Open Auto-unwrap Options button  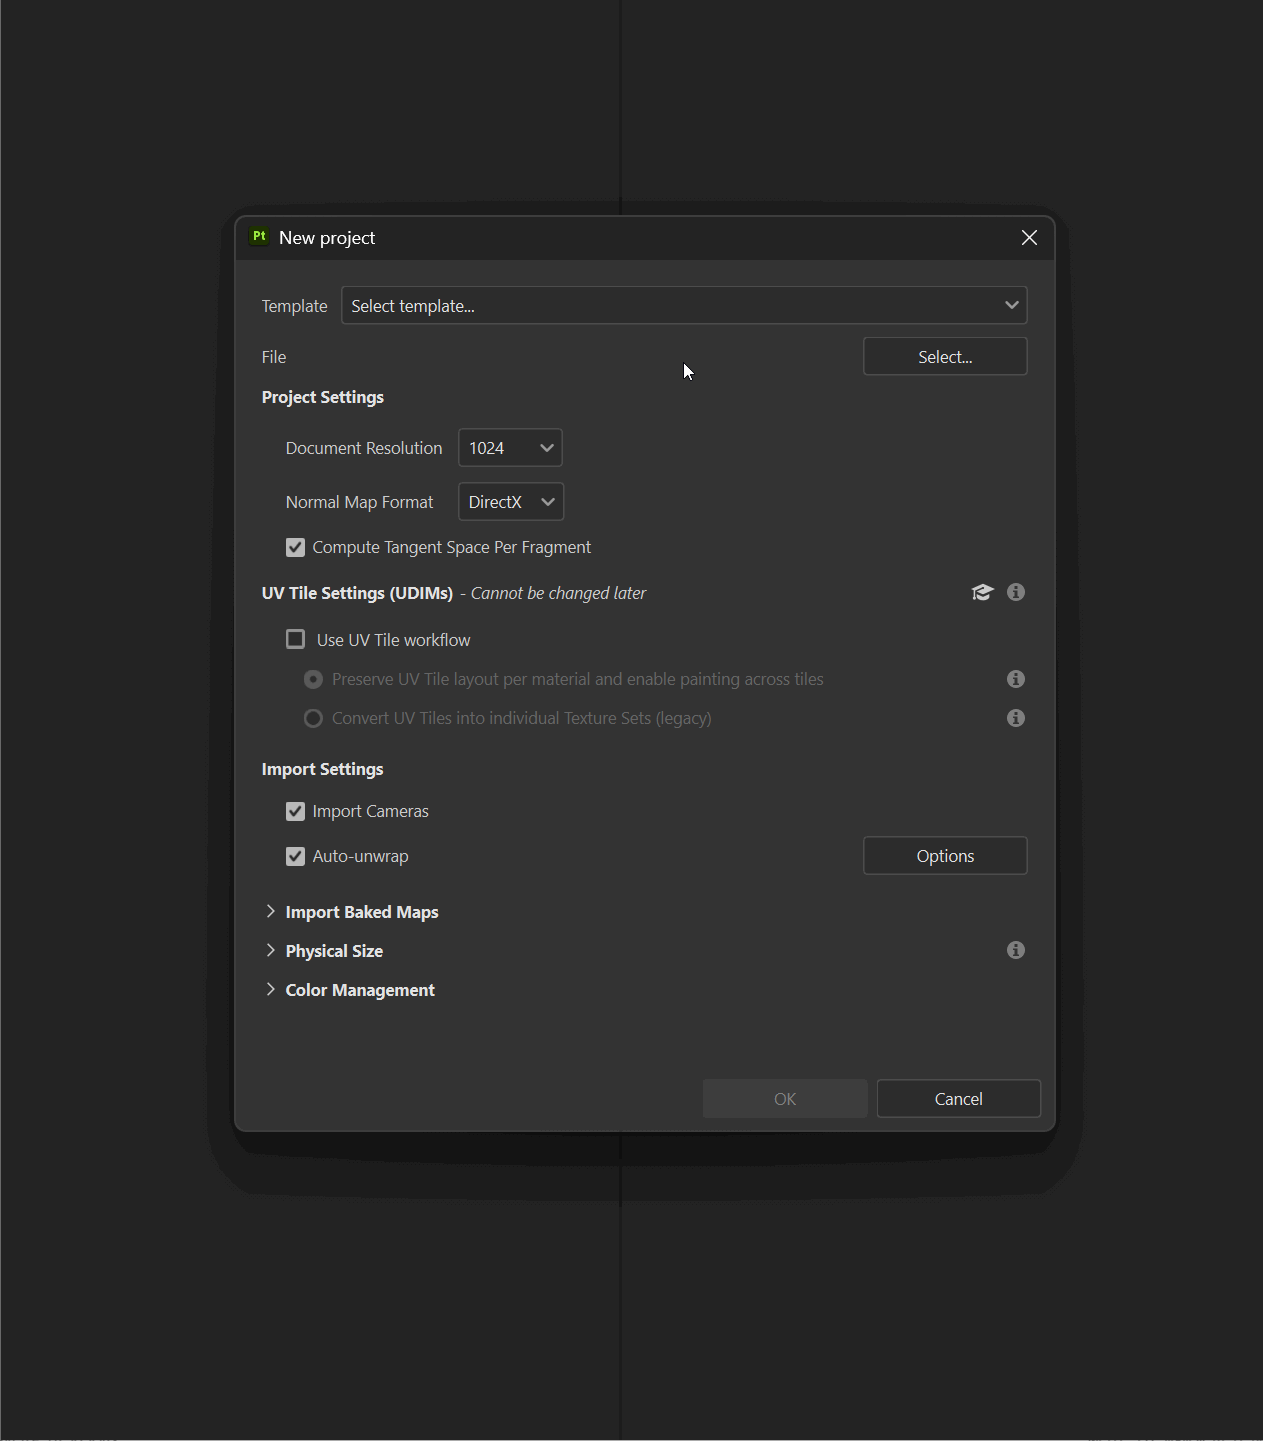coord(945,856)
